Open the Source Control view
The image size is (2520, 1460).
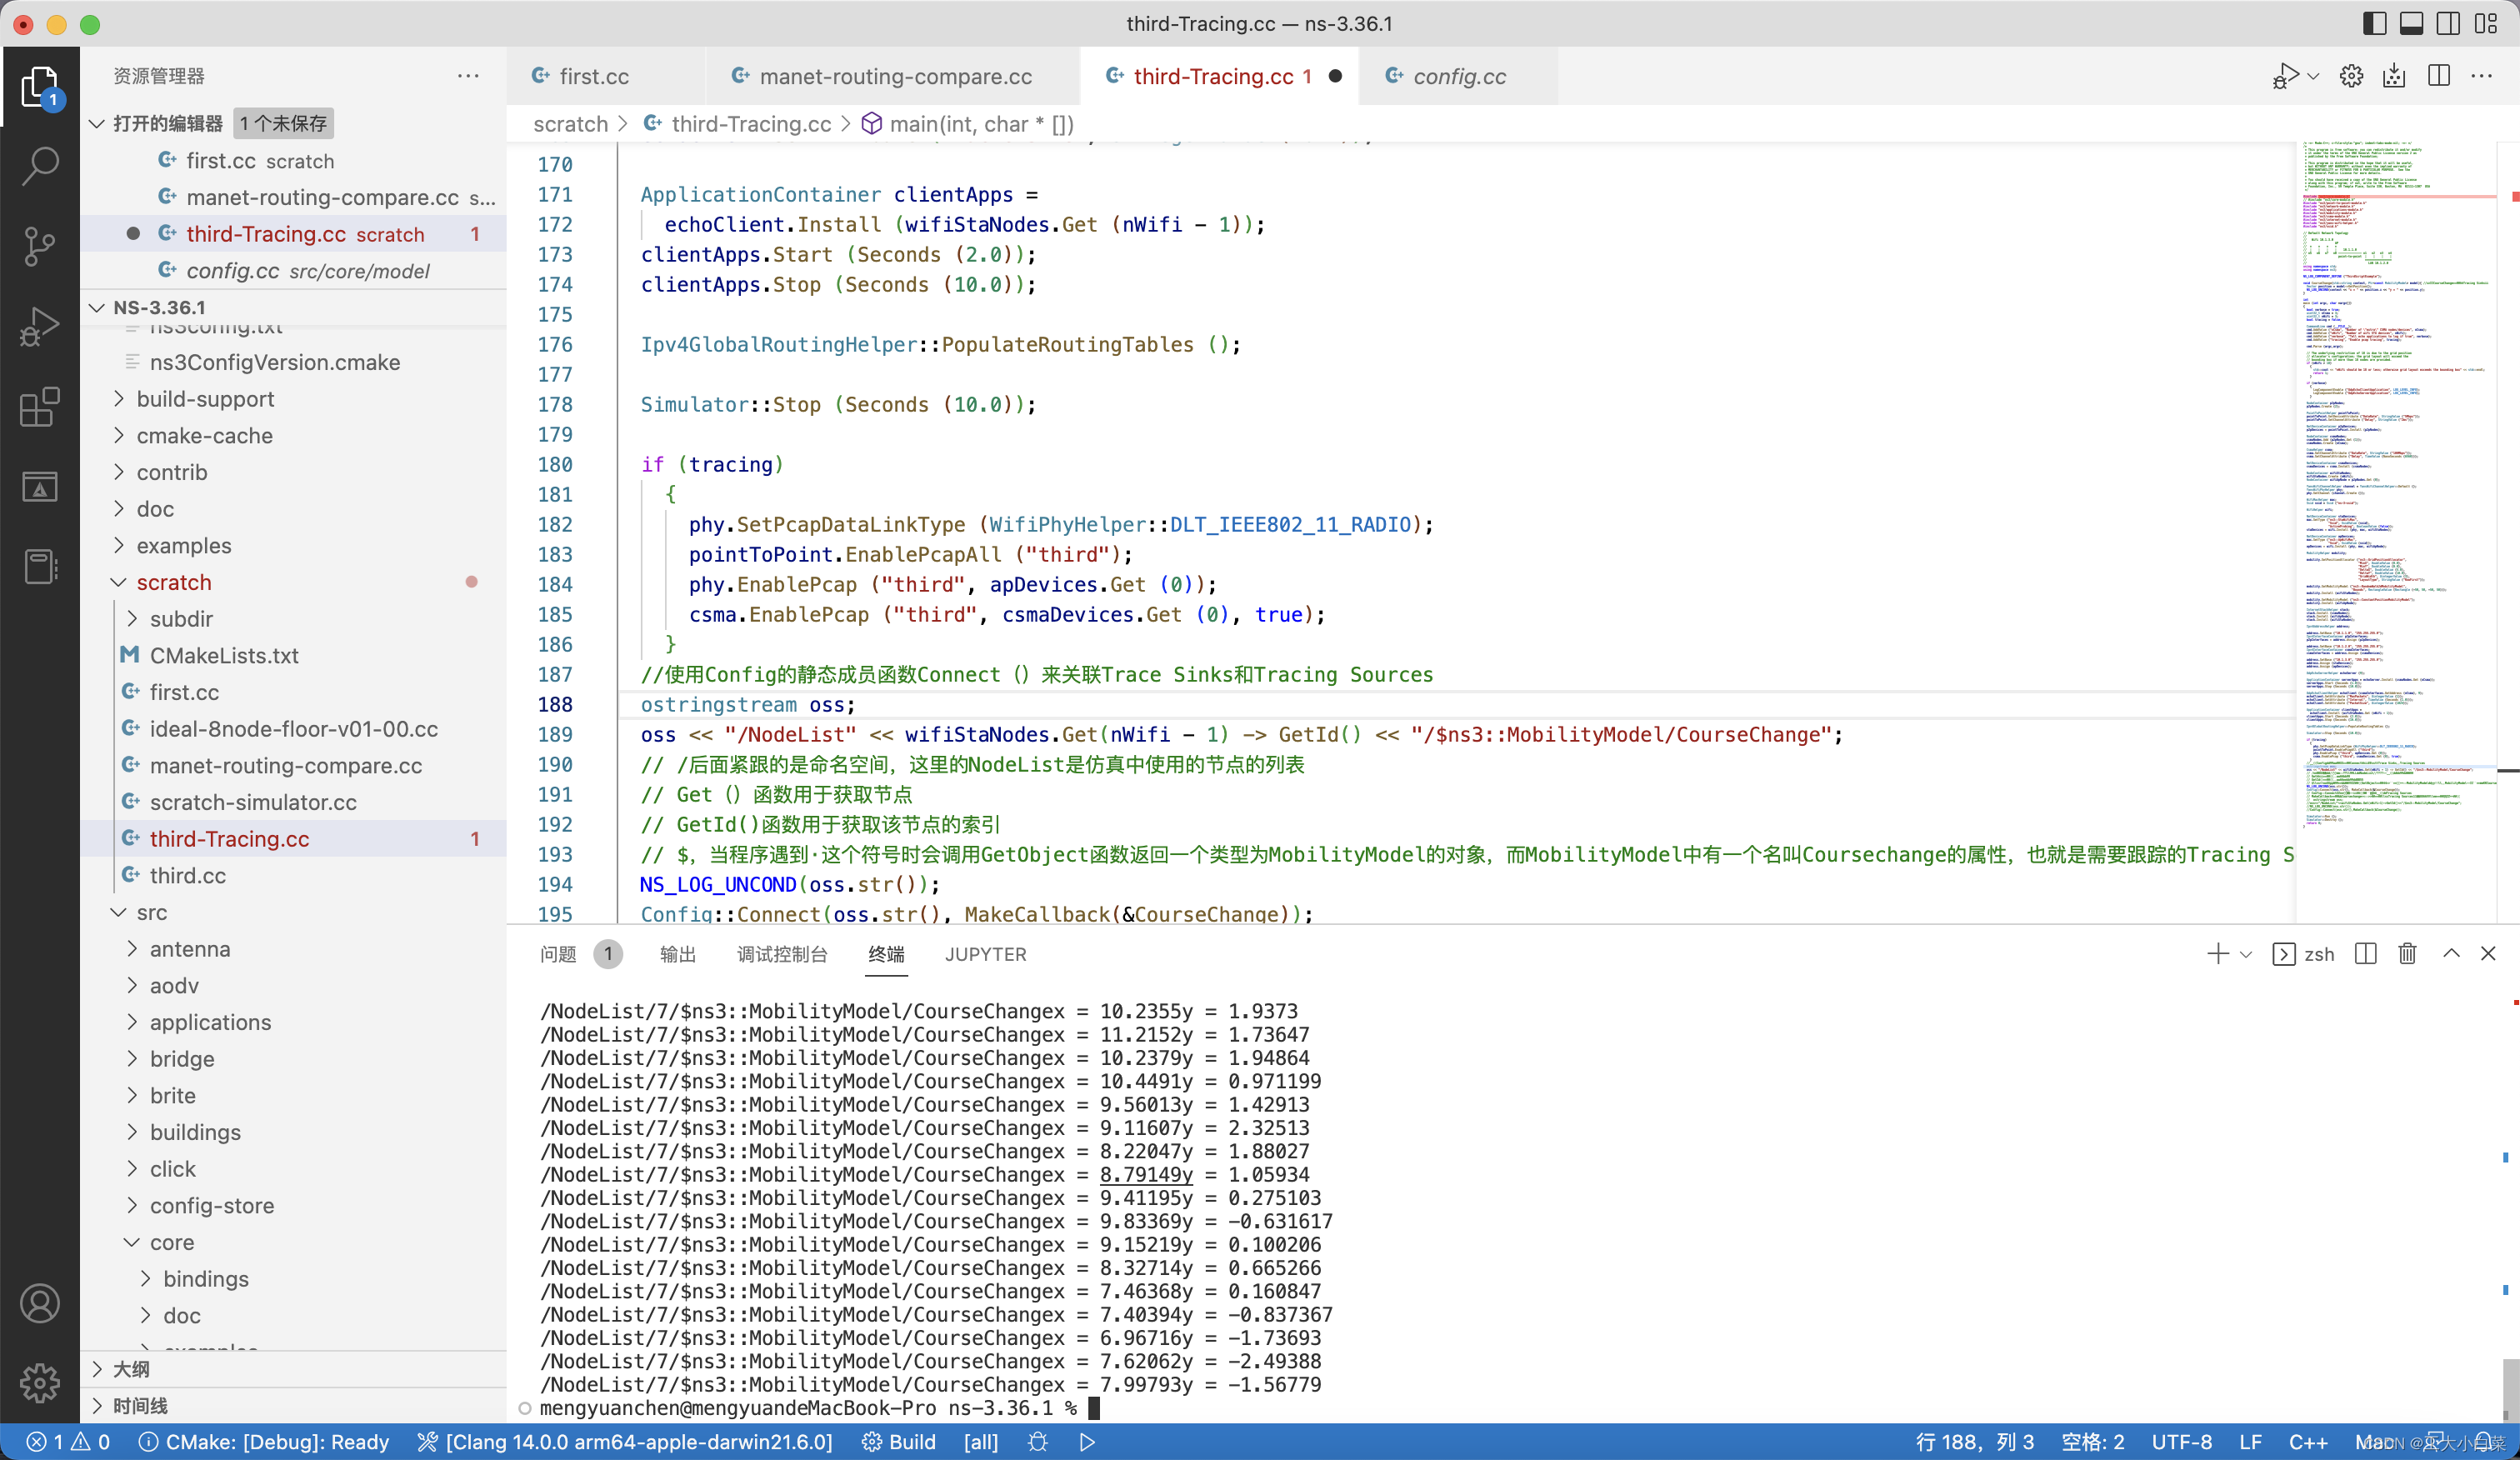coord(40,246)
